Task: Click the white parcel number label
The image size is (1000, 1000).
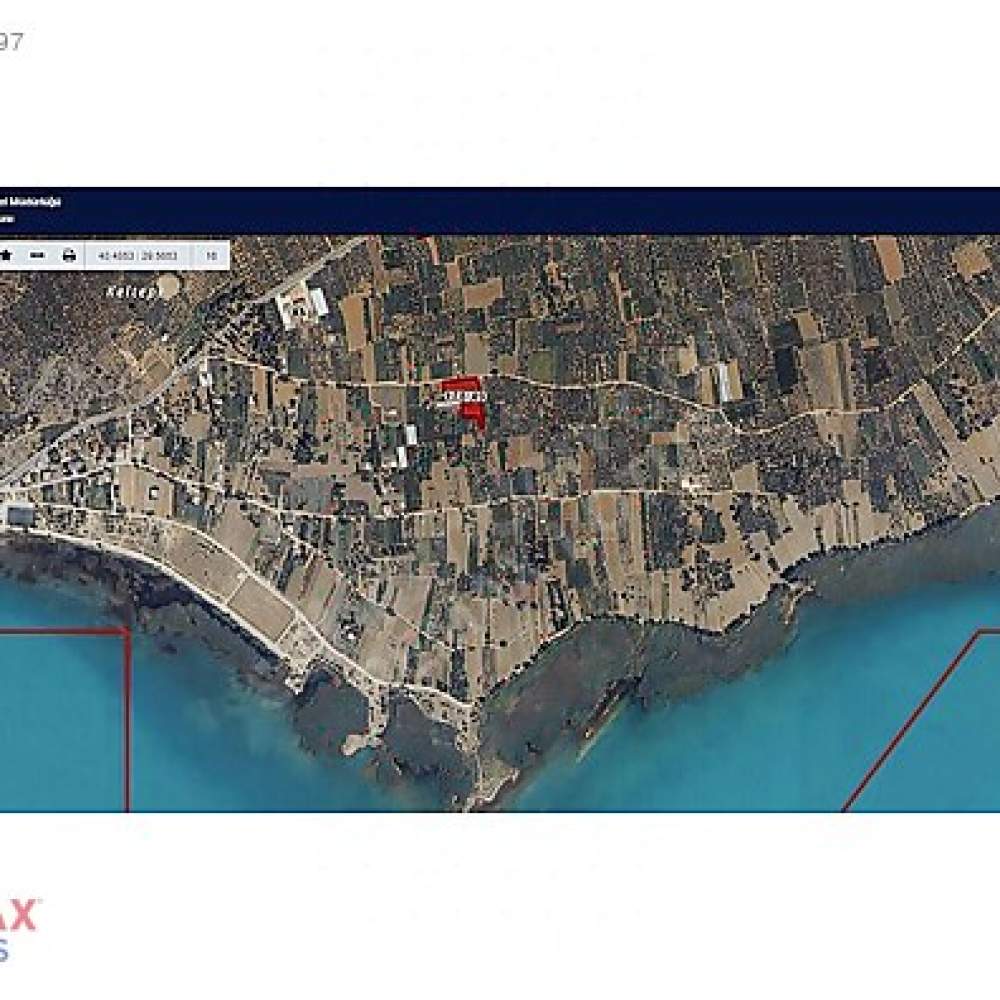Action: [x=465, y=397]
